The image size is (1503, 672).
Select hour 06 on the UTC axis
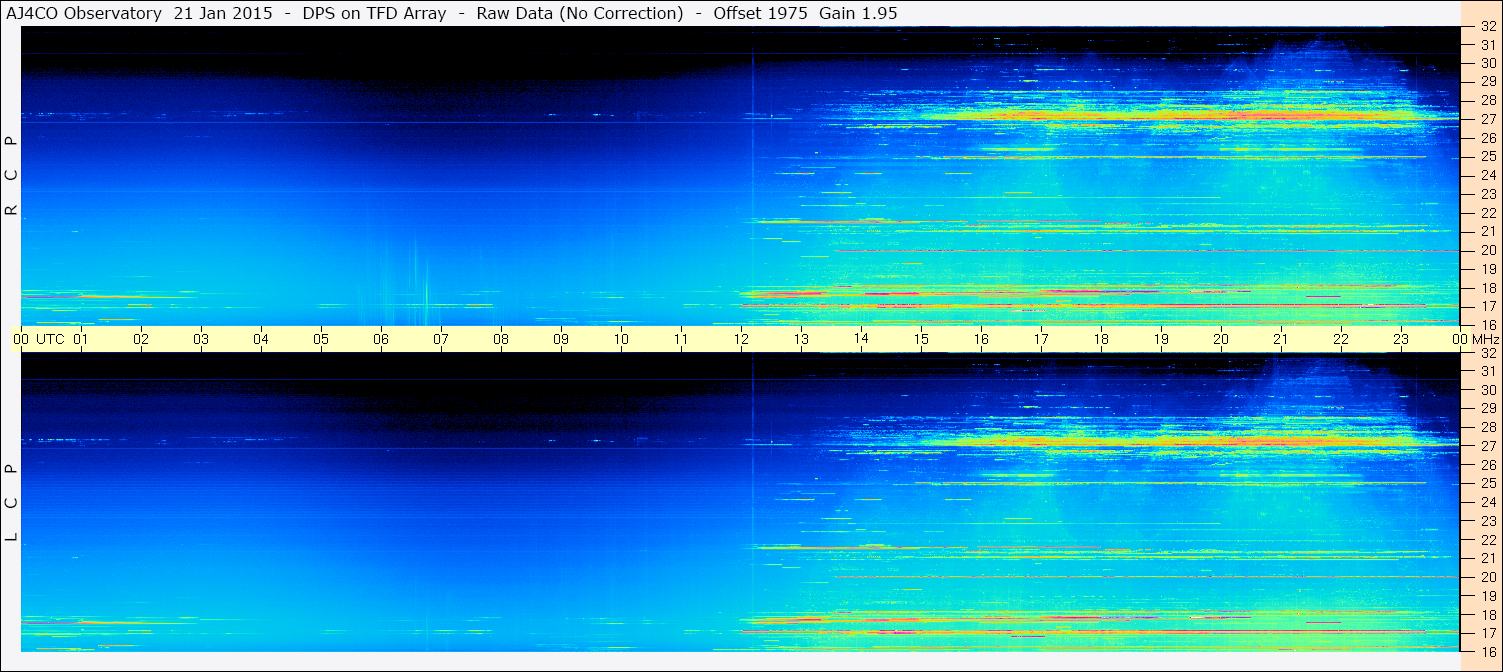click(x=381, y=339)
